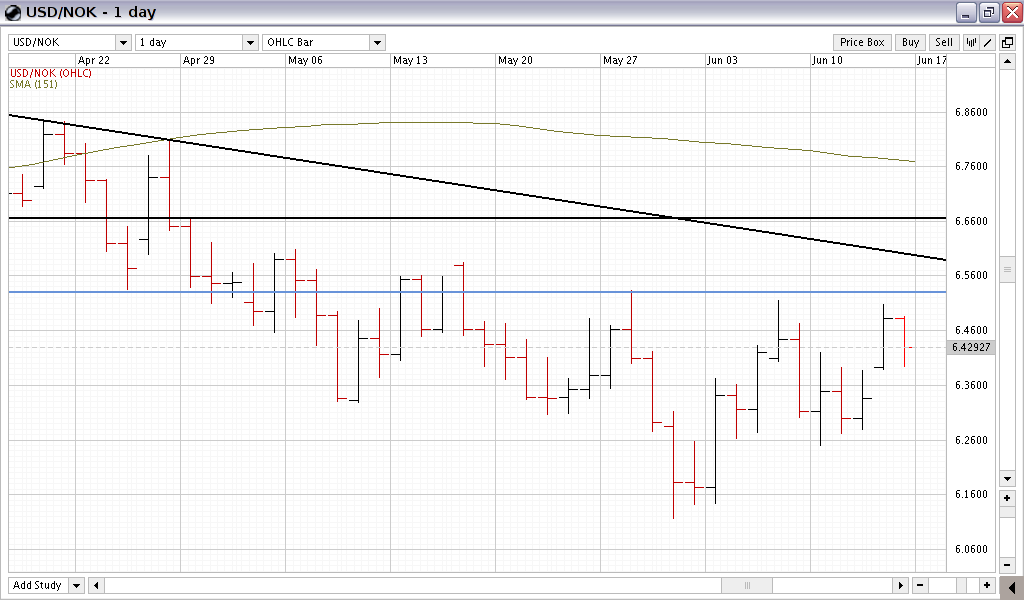Zoom in price scale with right plus

(x=1007, y=498)
